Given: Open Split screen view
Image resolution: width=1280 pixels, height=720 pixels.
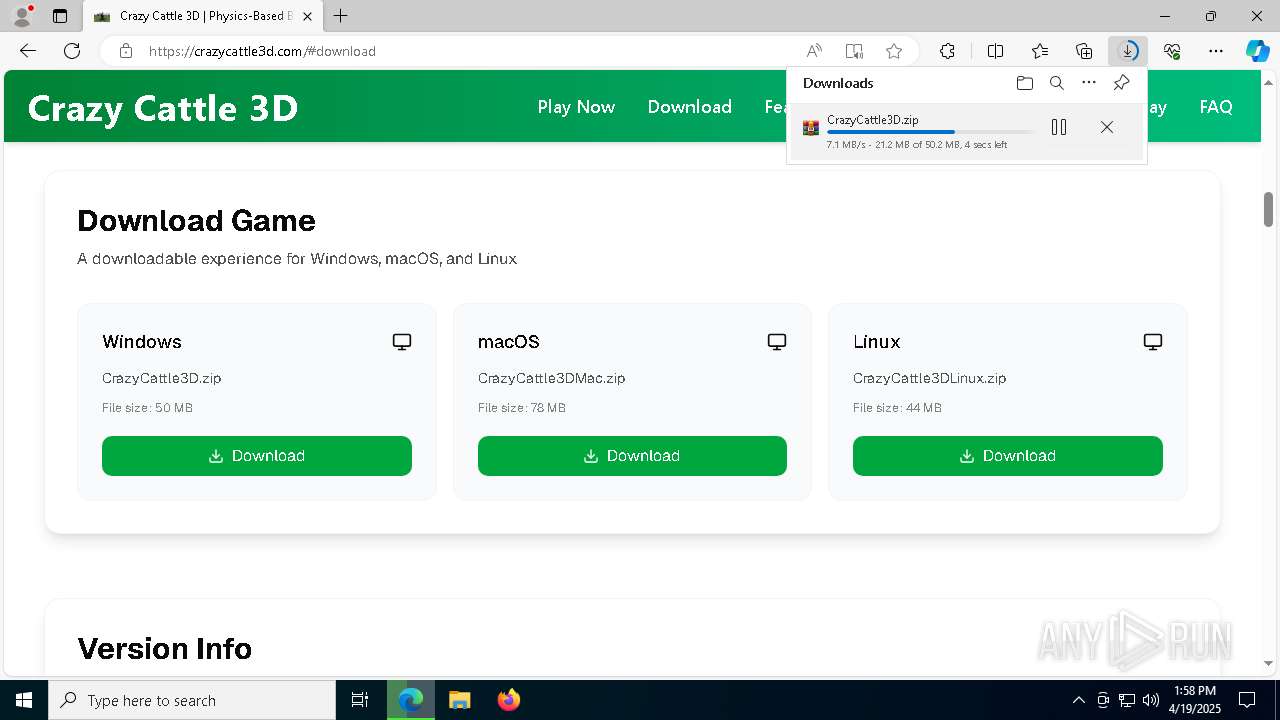Looking at the screenshot, I should click(x=995, y=51).
